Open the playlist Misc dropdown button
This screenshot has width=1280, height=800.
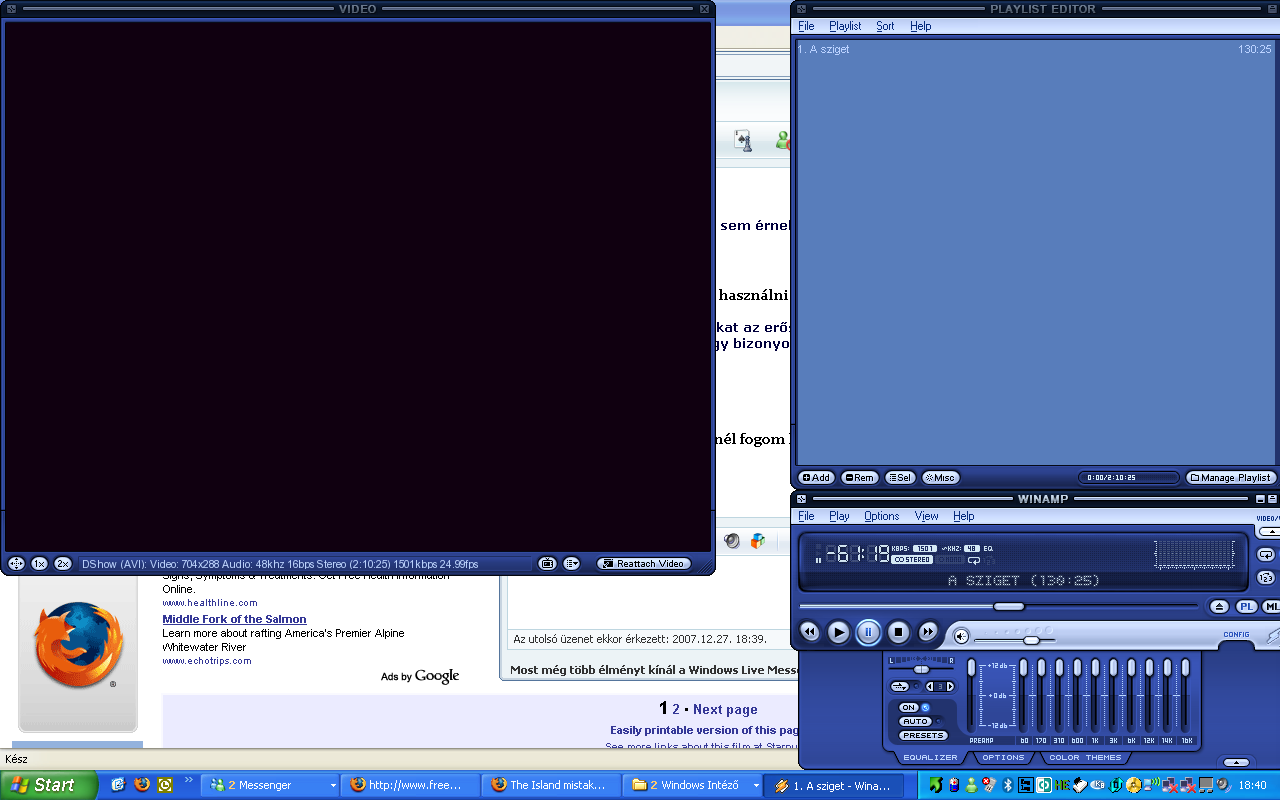[941, 478]
